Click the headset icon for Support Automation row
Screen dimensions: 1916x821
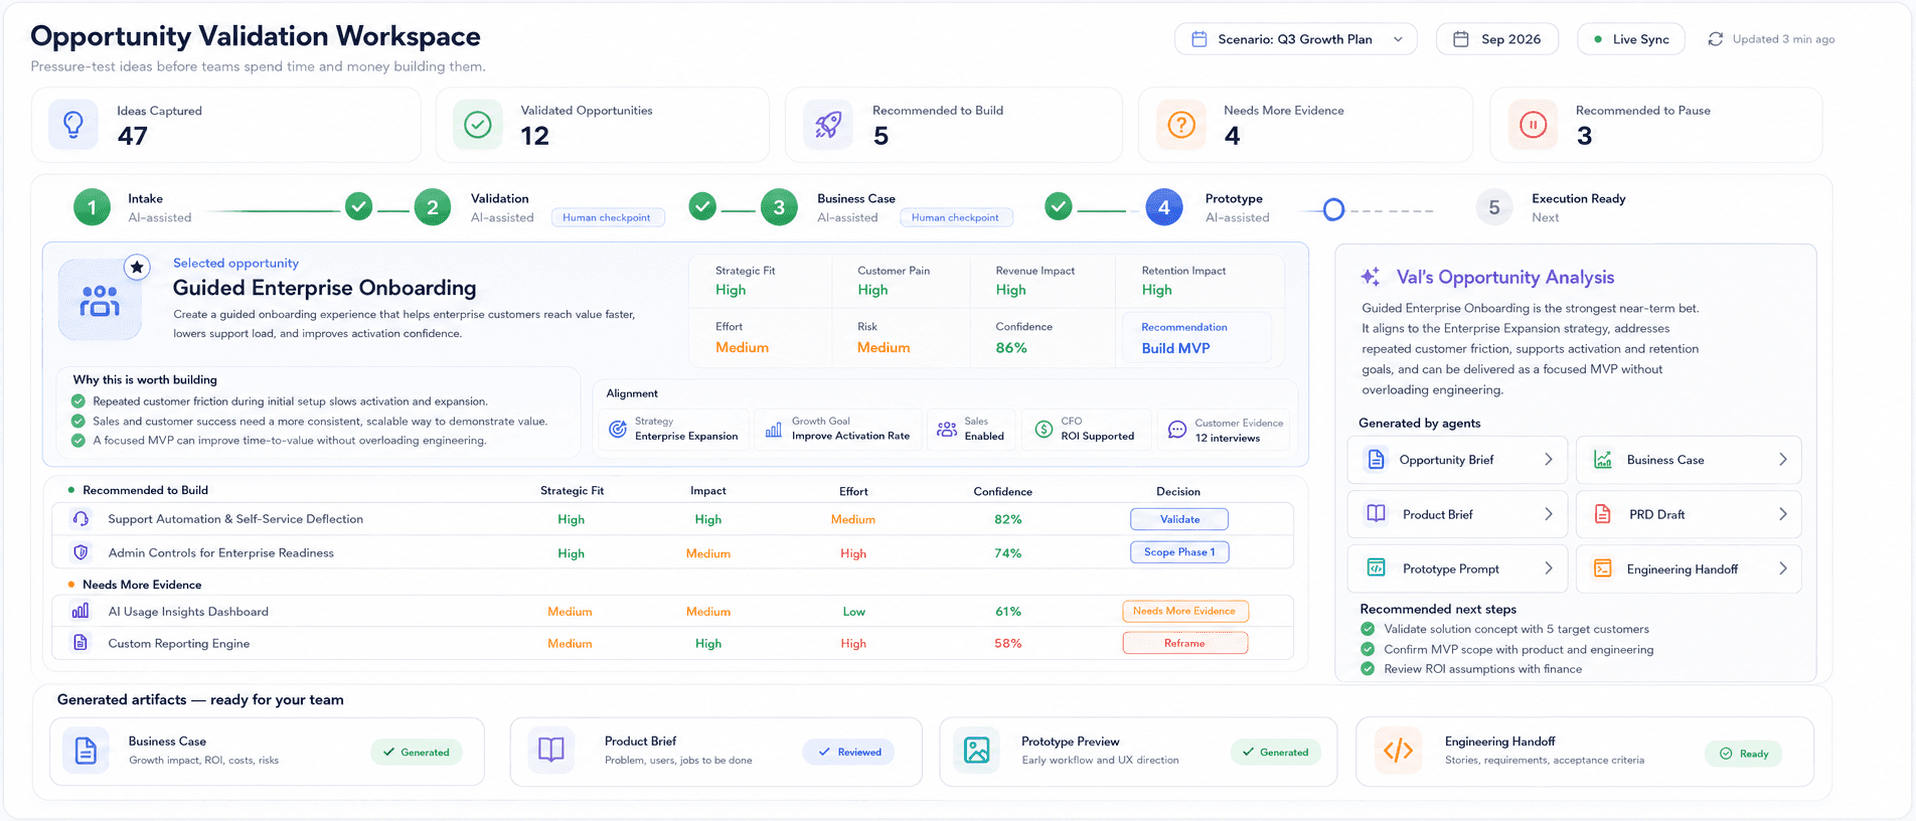click(81, 519)
